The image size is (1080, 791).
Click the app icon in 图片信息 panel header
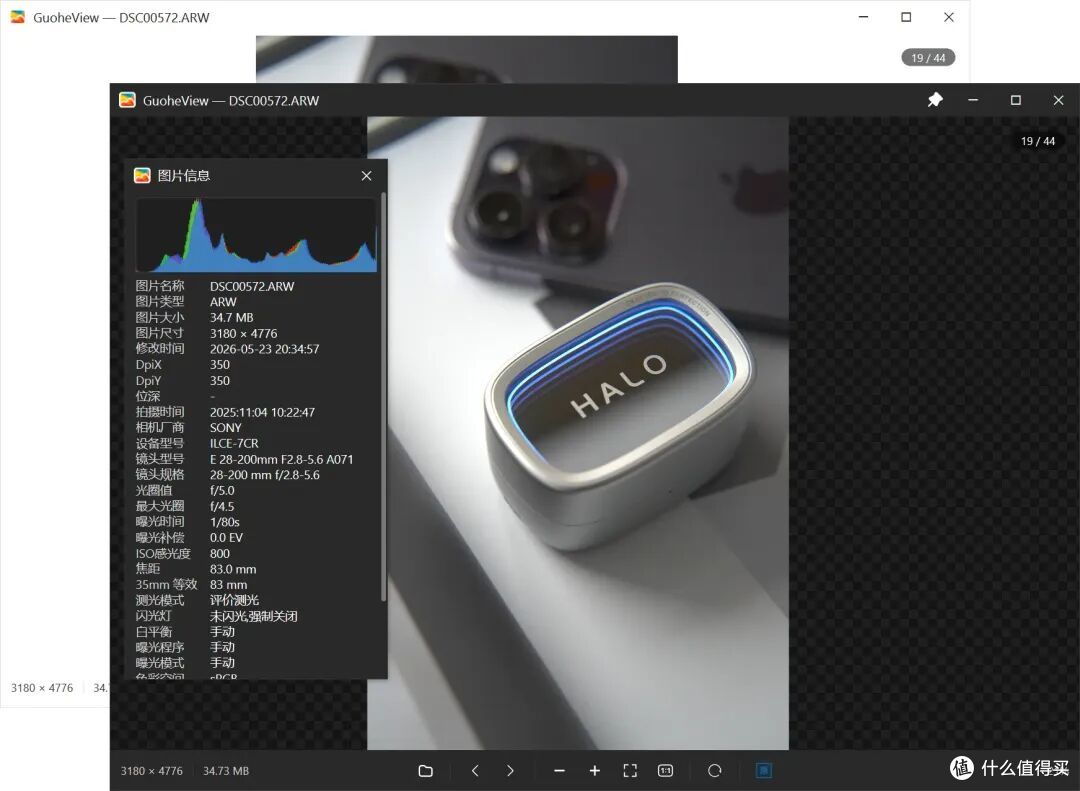point(142,176)
